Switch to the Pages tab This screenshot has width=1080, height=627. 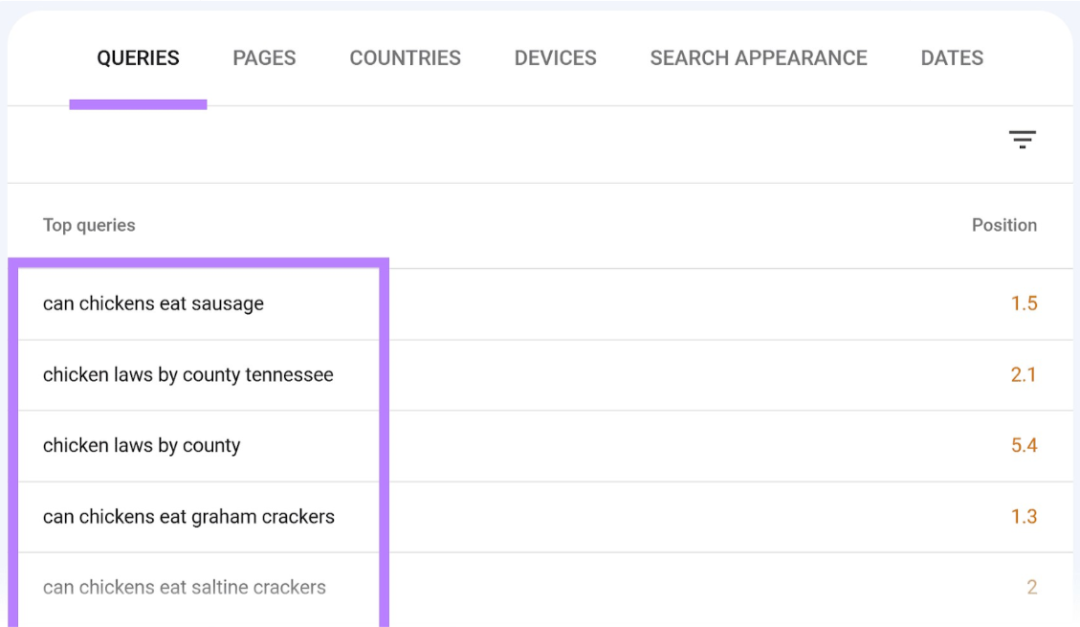click(x=264, y=58)
